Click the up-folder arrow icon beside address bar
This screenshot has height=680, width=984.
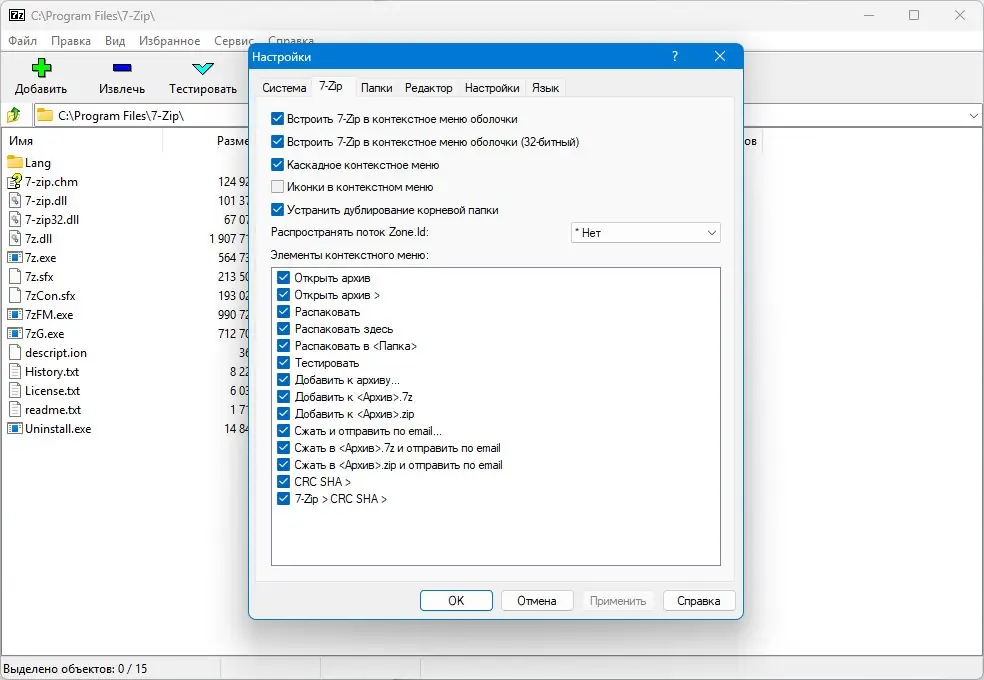(14, 115)
